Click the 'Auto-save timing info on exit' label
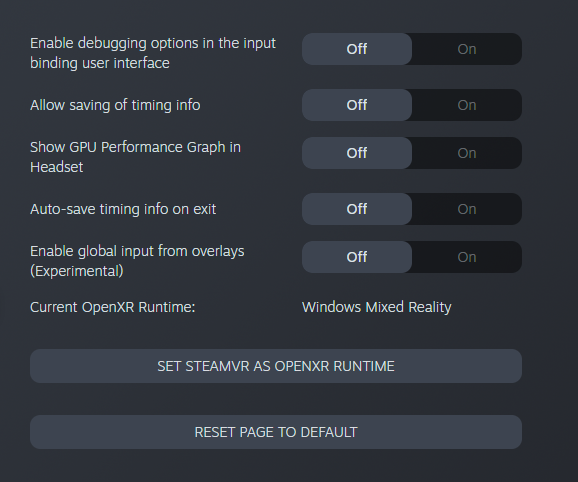 pos(123,209)
